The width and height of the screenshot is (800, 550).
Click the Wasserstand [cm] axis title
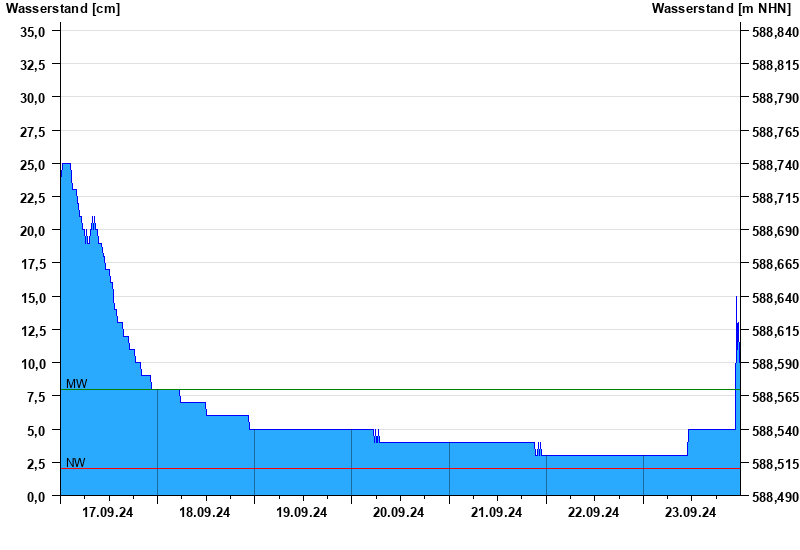pos(63,8)
